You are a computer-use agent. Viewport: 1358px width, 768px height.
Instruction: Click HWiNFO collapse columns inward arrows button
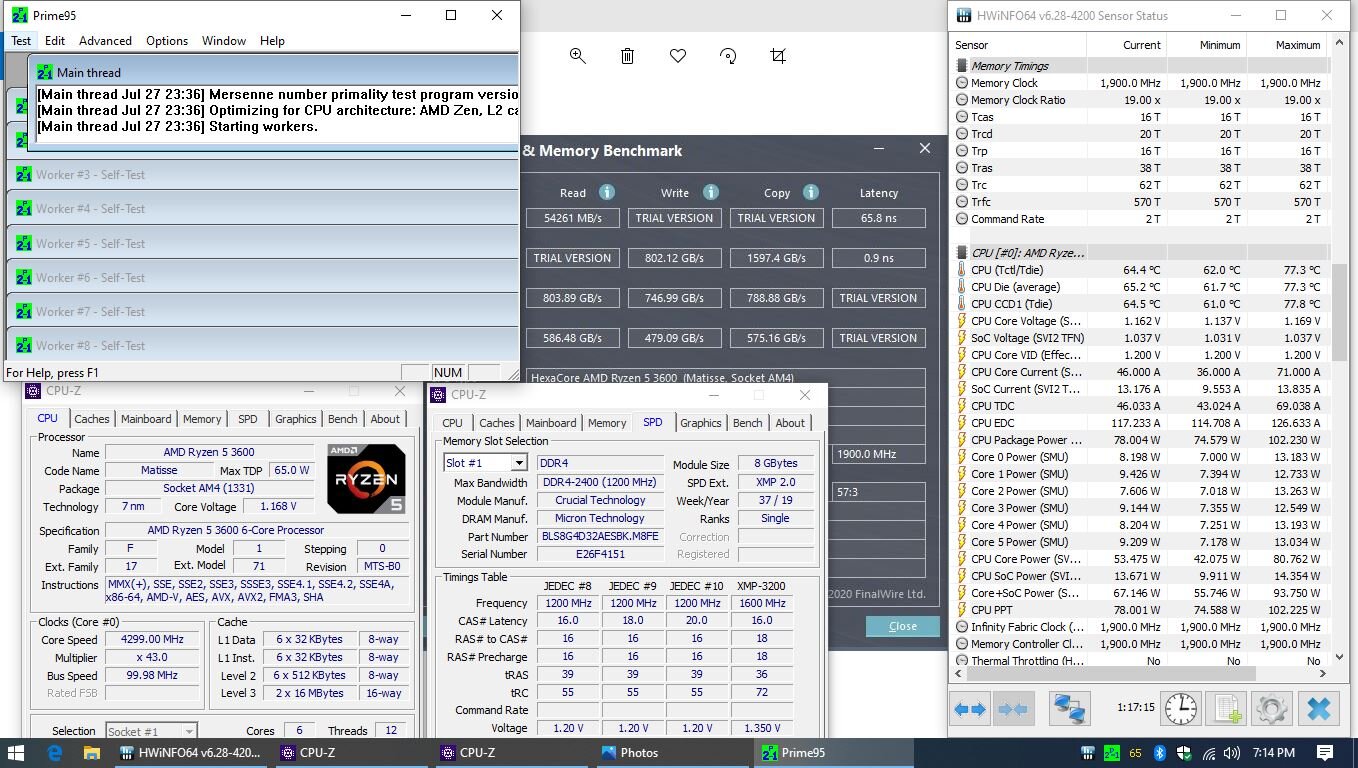[1012, 709]
